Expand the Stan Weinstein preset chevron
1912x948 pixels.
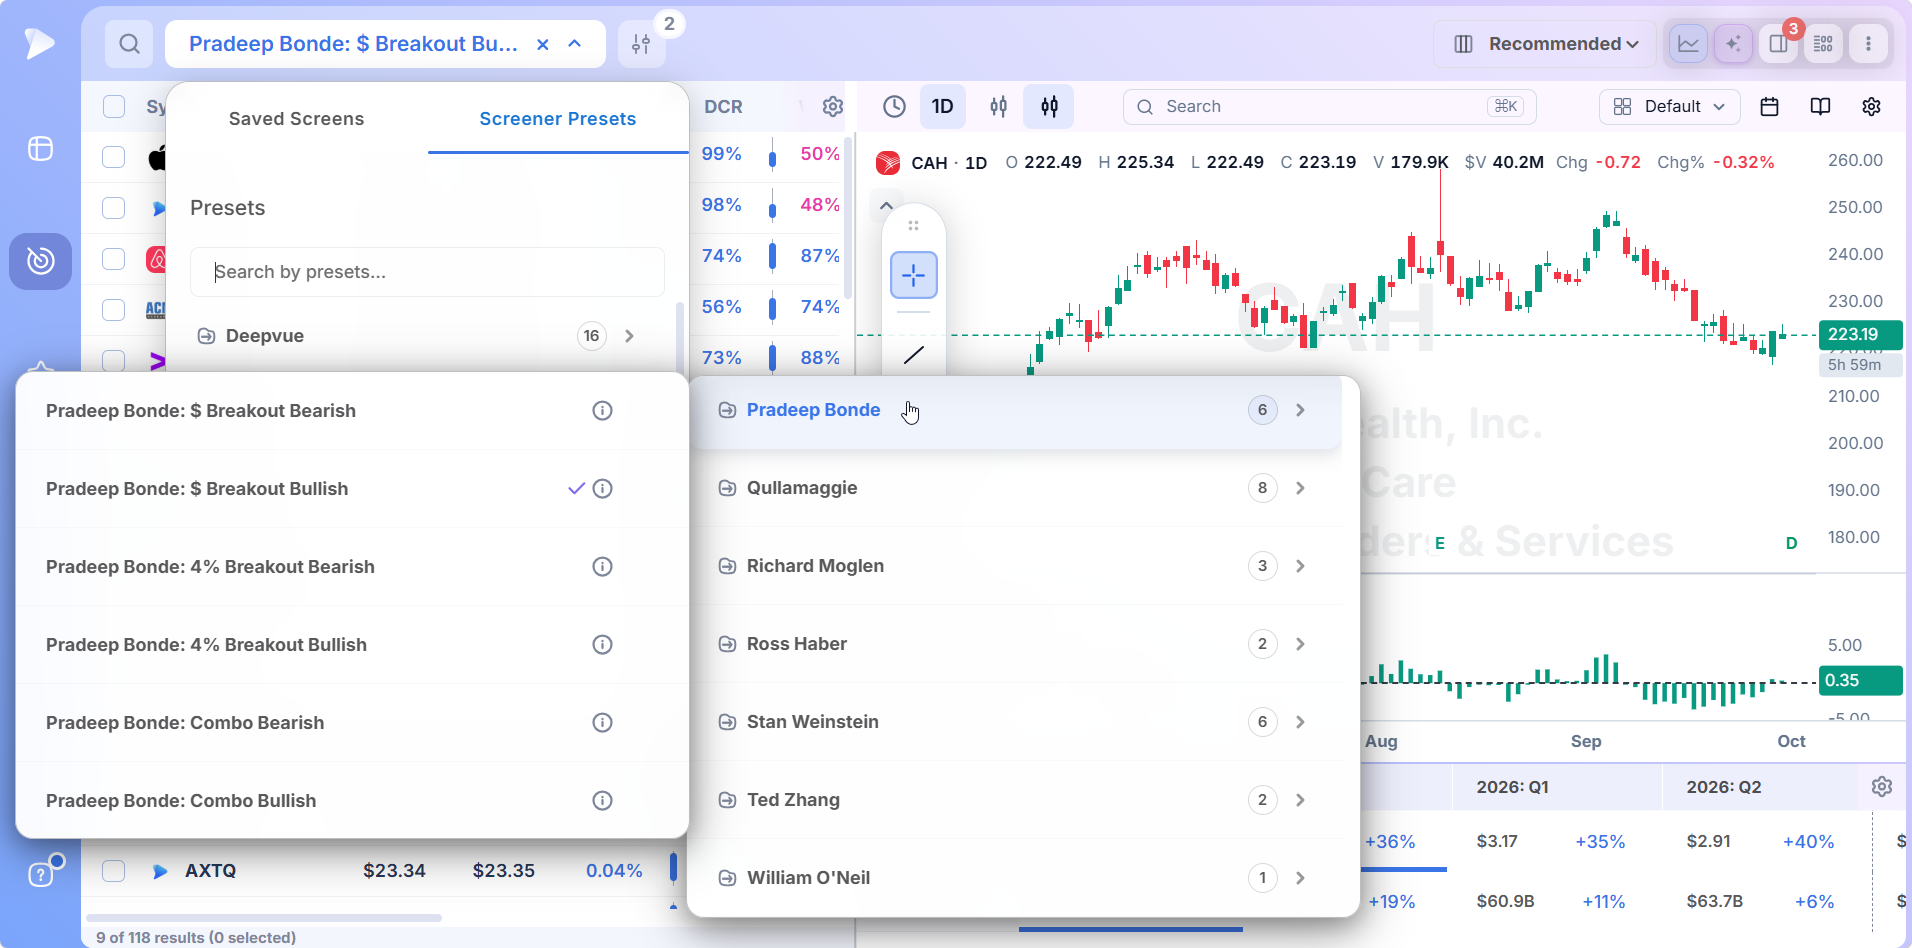(x=1300, y=722)
